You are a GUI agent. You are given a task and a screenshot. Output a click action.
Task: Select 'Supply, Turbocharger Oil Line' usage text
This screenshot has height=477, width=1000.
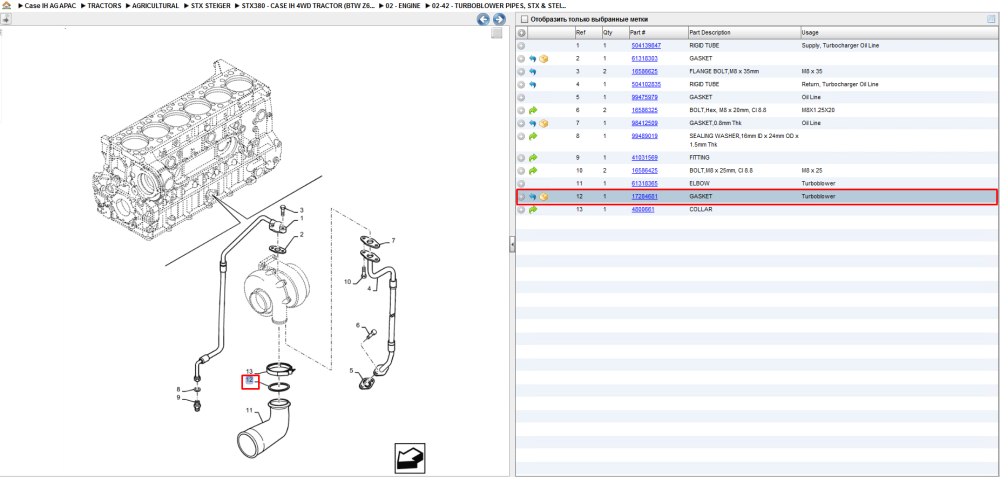(x=840, y=46)
